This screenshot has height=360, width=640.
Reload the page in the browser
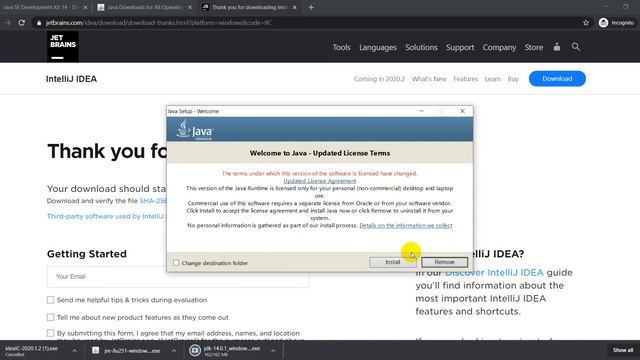[x=22, y=23]
